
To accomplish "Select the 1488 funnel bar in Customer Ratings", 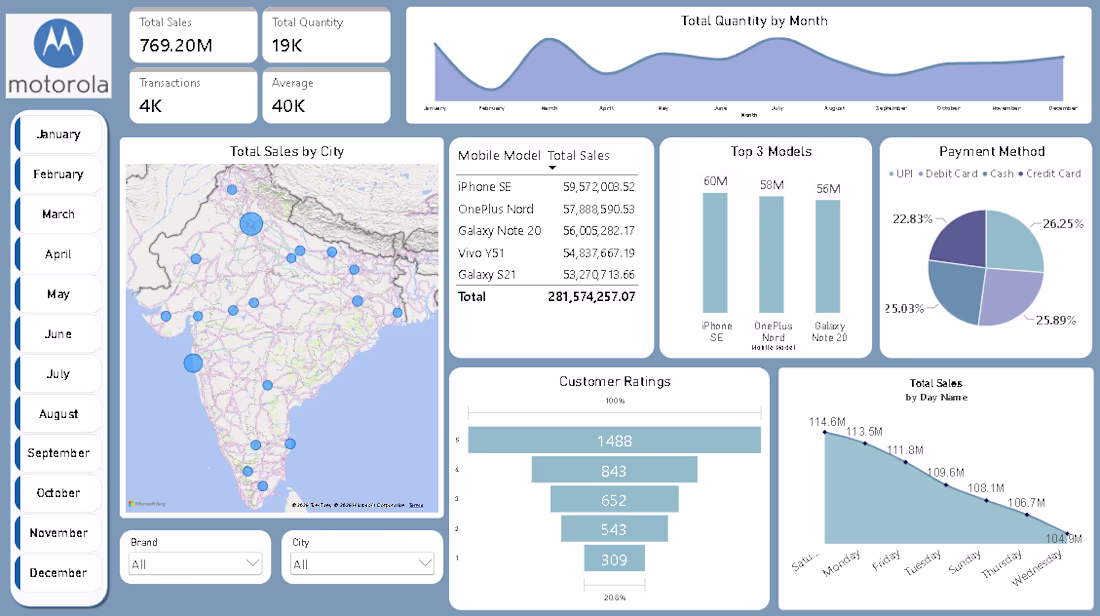I will pos(615,441).
